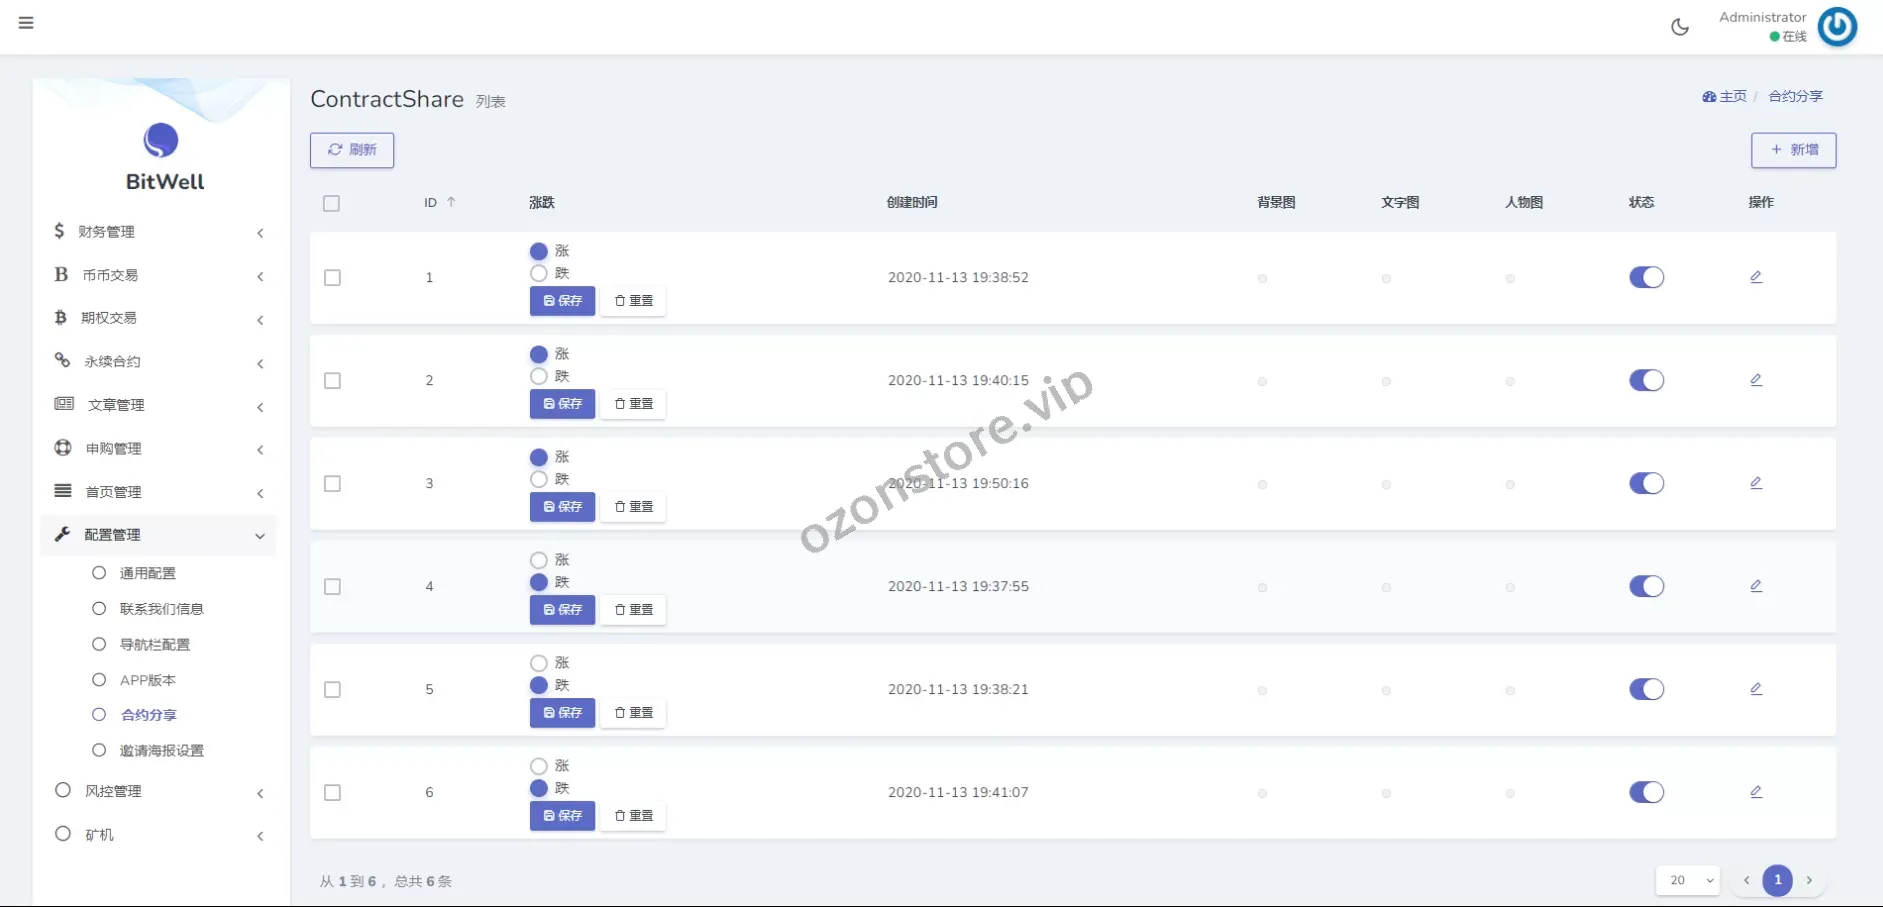The width and height of the screenshot is (1883, 907).
Task: Tick the select-all header checkbox
Action: pos(332,203)
